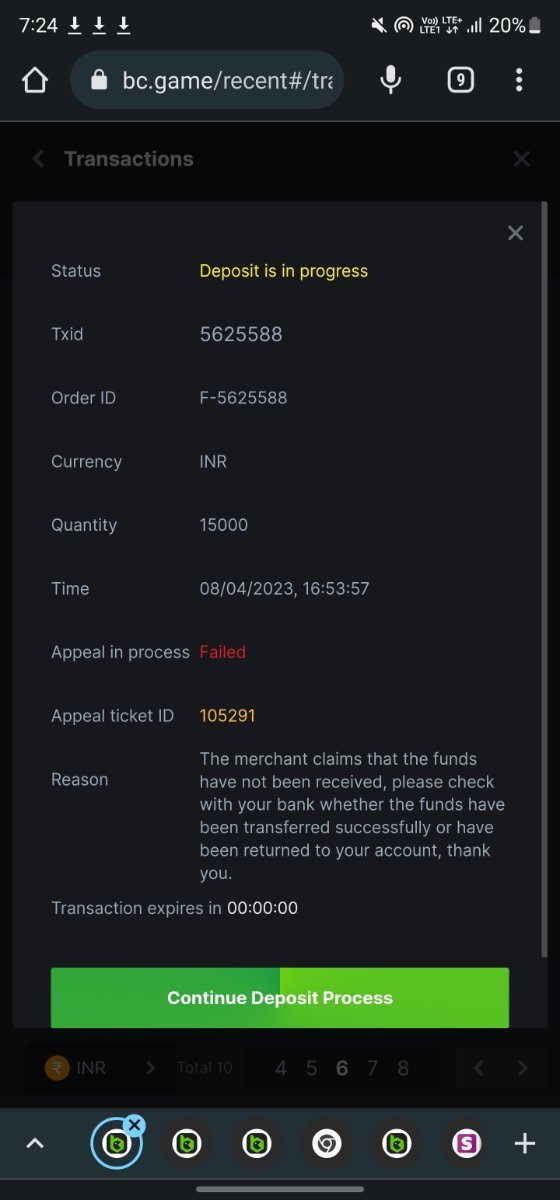This screenshot has width=560, height=1200.
Task: Switch to the pink S tab
Action: [467, 1143]
